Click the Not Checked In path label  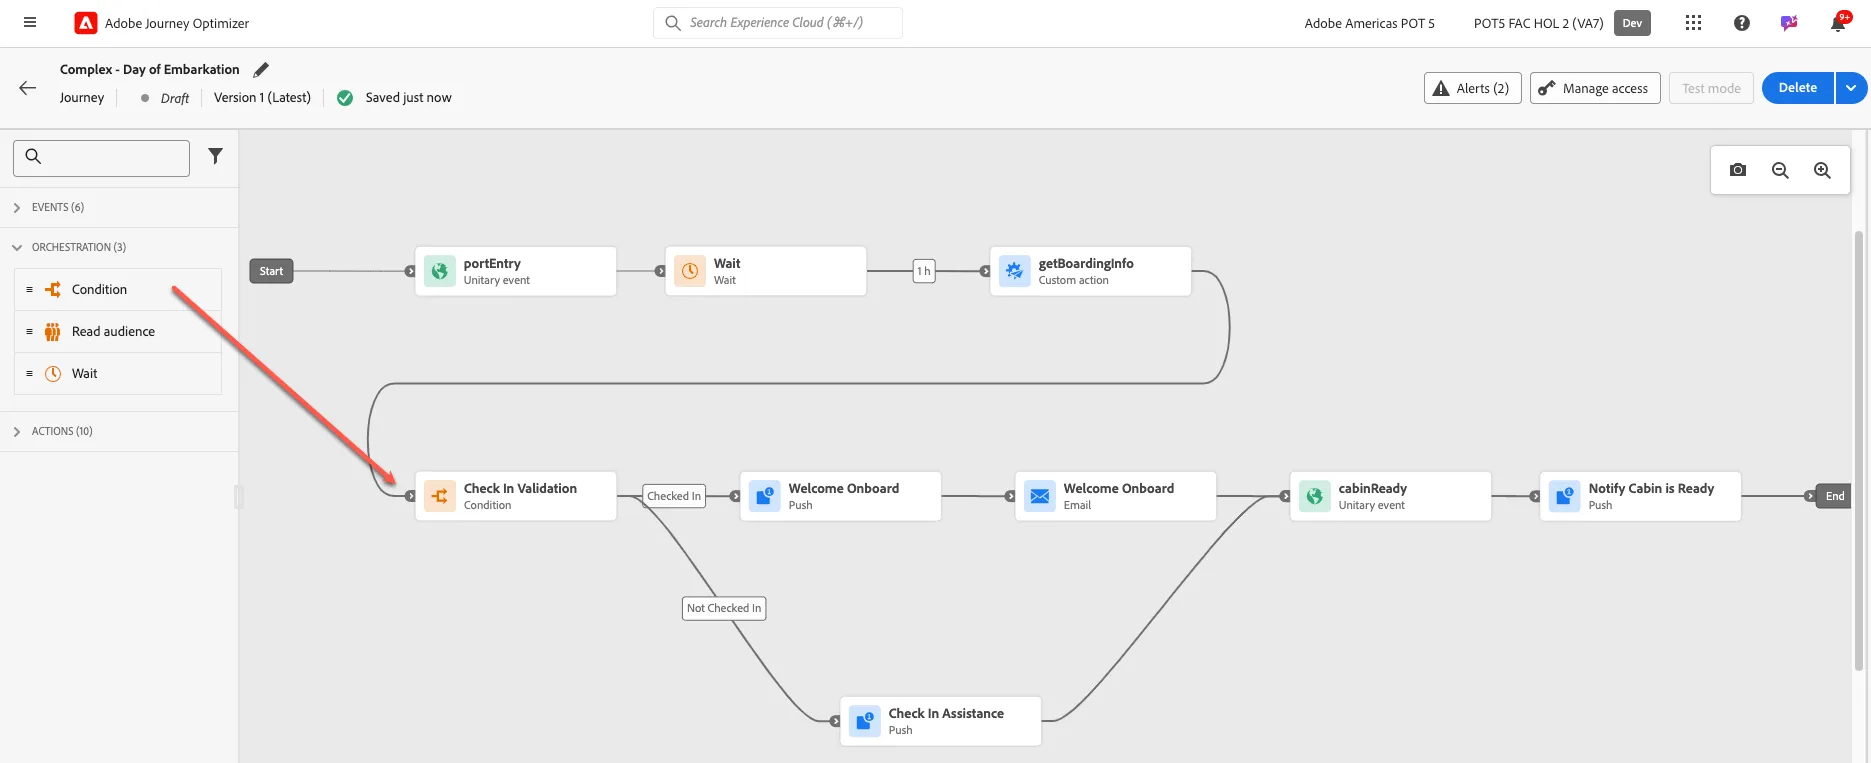point(724,608)
